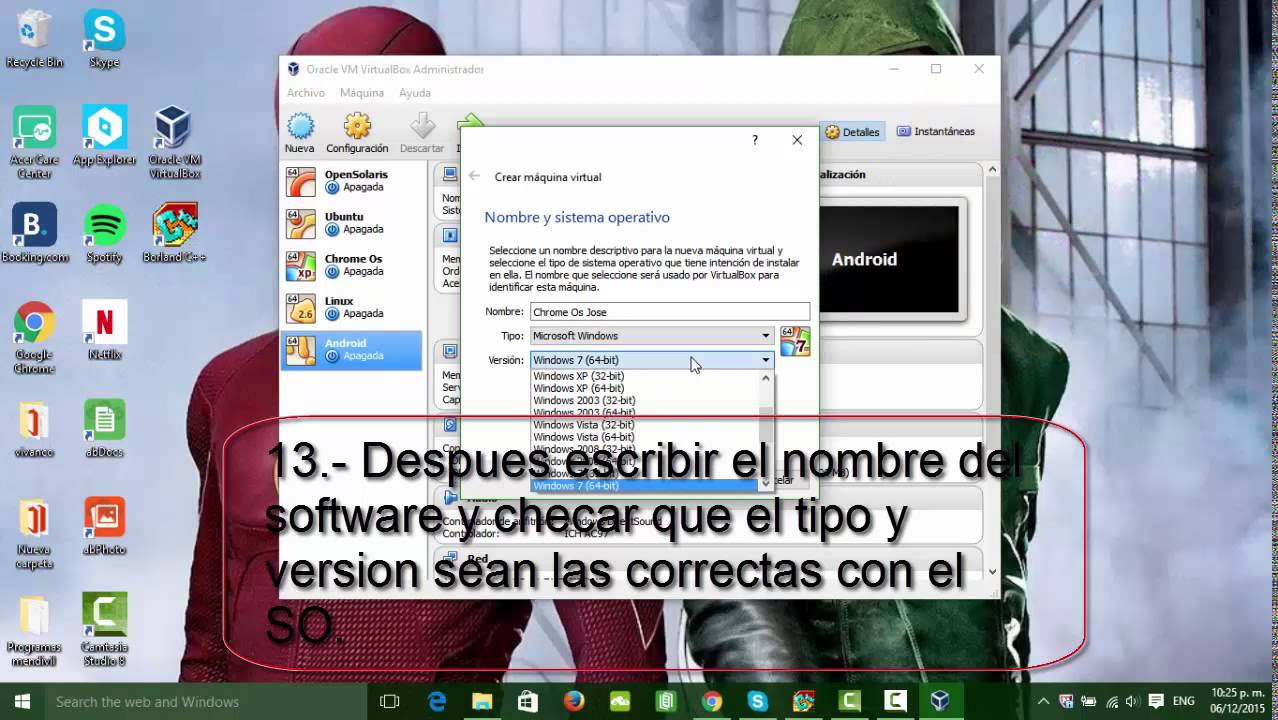
Task: Open Edge browser from taskbar
Action: (x=437, y=701)
